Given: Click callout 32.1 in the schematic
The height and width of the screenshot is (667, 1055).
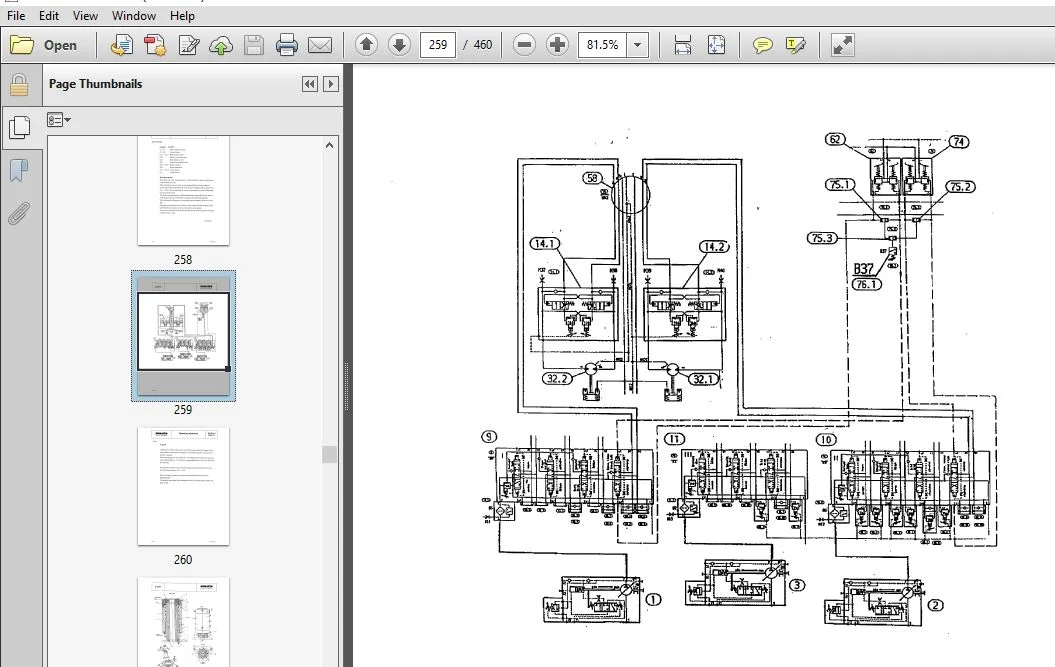Looking at the screenshot, I should pyautogui.click(x=703, y=380).
